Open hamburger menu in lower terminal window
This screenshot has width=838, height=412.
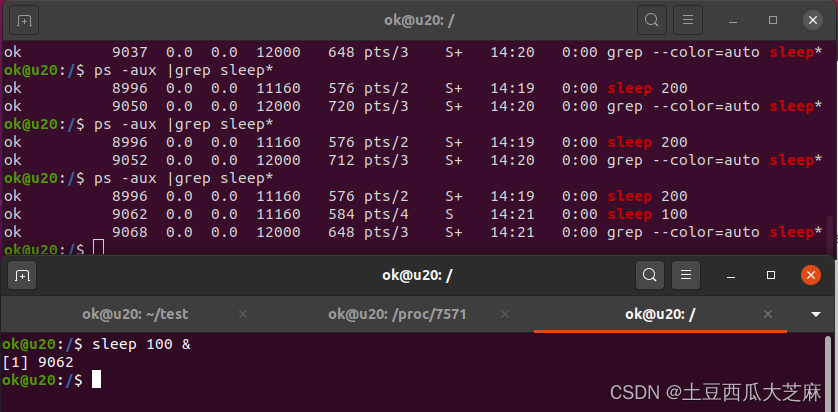686,275
